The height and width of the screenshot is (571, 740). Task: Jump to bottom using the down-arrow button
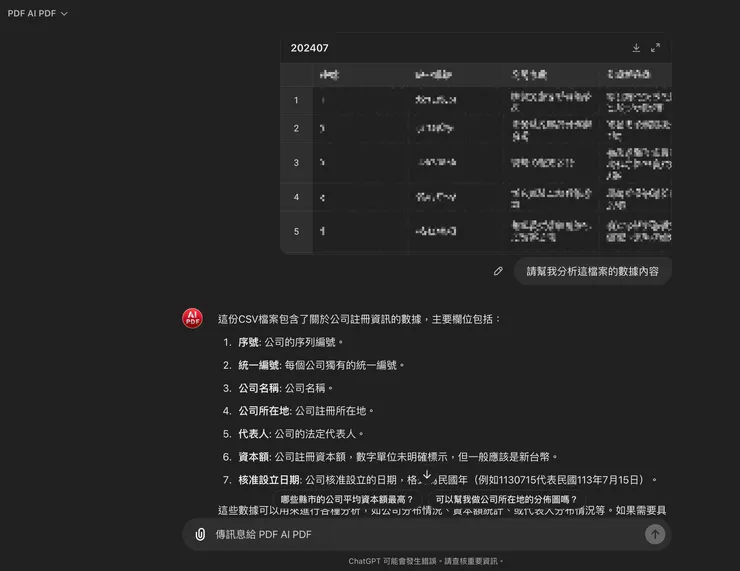(x=427, y=475)
